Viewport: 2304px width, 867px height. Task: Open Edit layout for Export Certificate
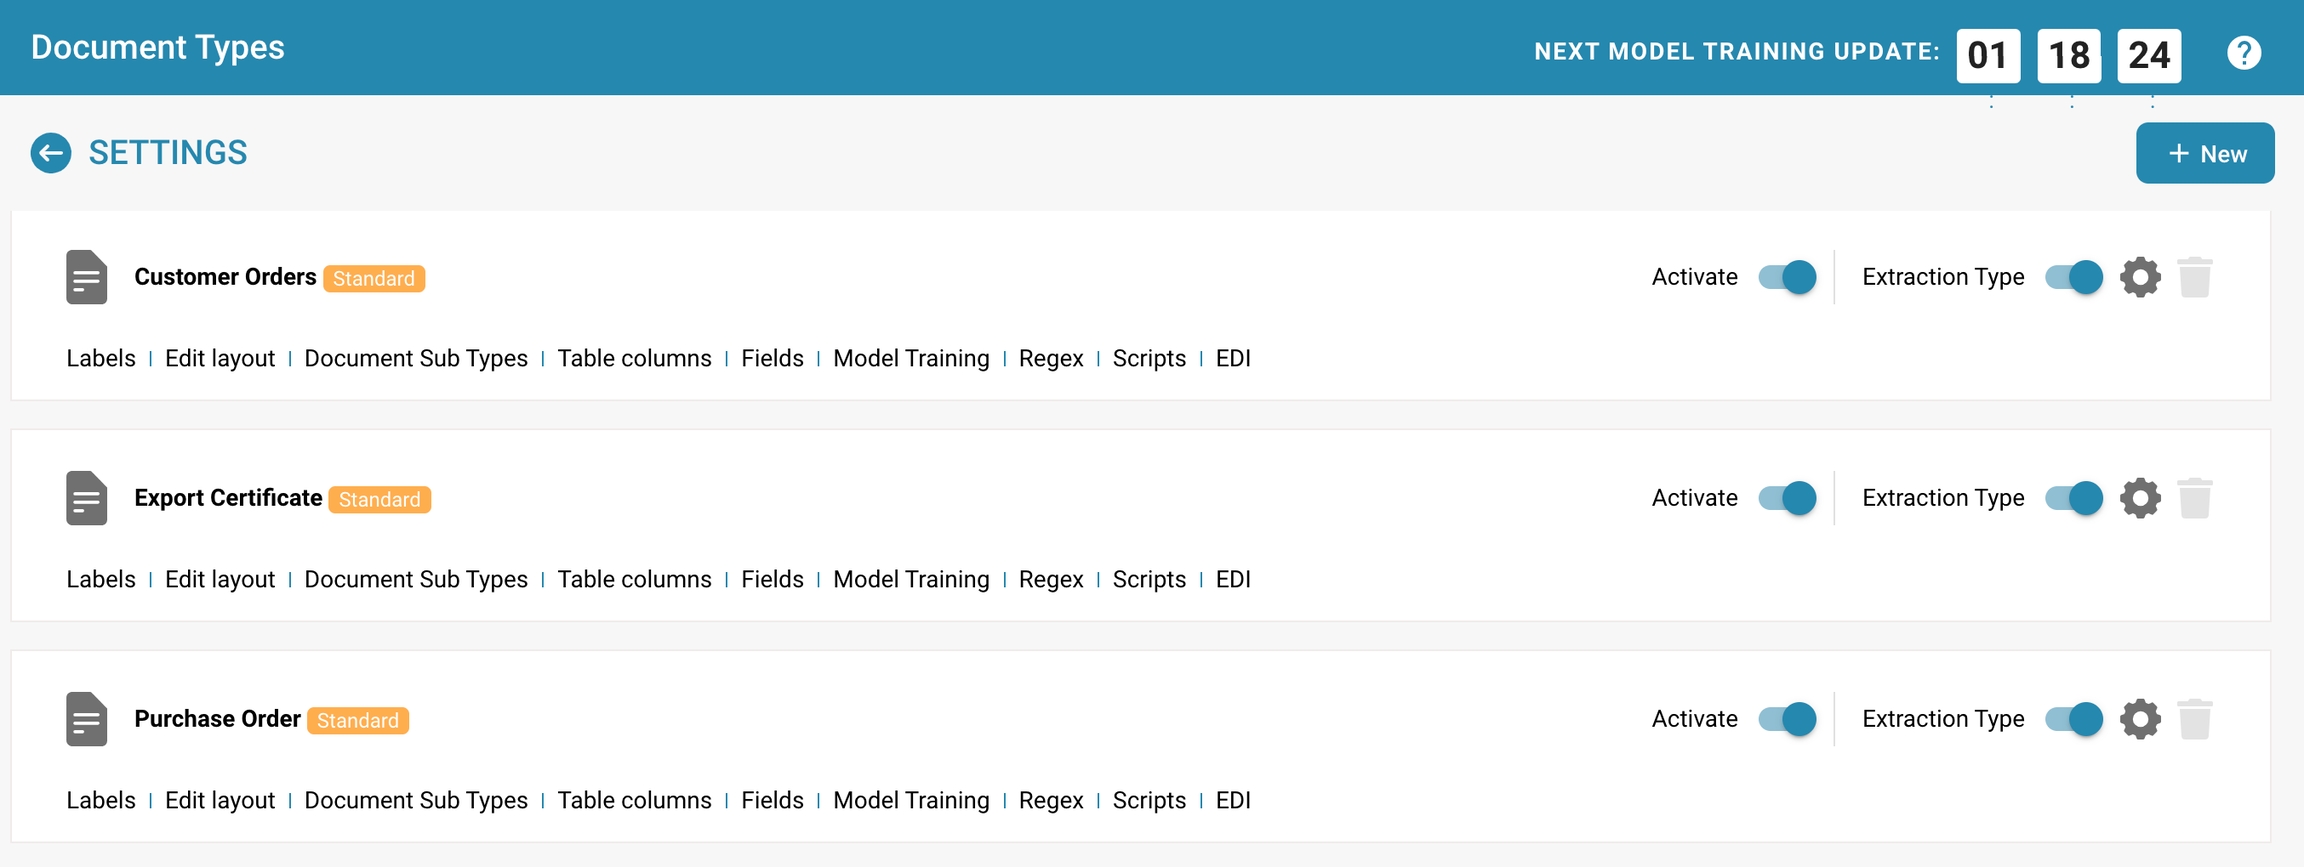[220, 580]
